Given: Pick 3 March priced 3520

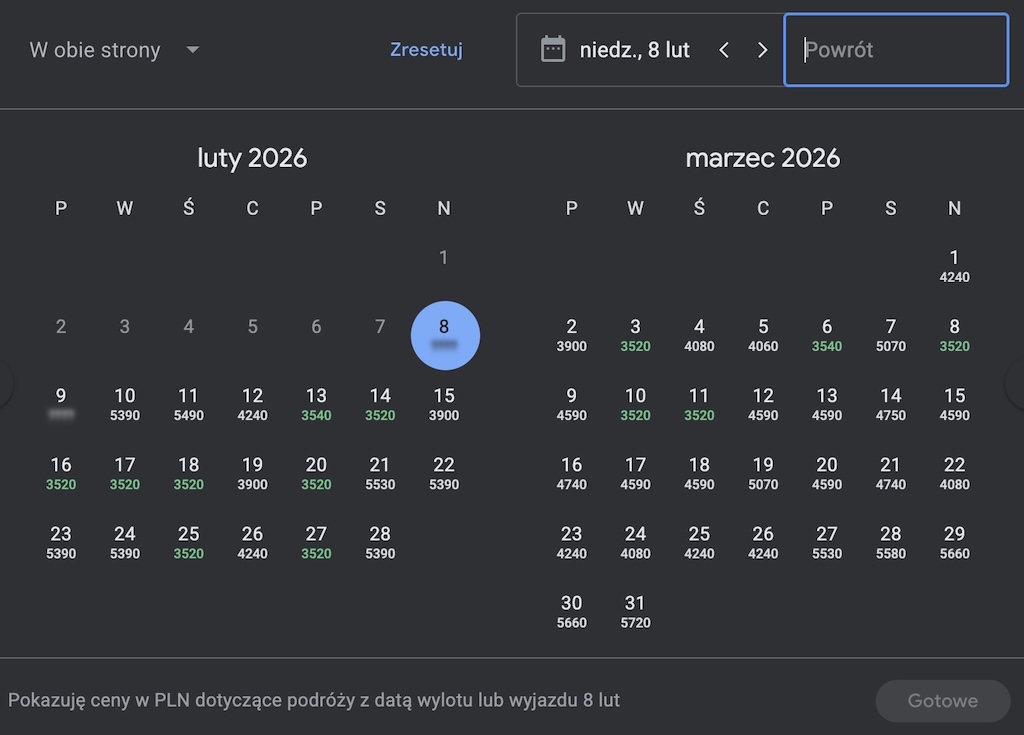Looking at the screenshot, I should point(635,335).
